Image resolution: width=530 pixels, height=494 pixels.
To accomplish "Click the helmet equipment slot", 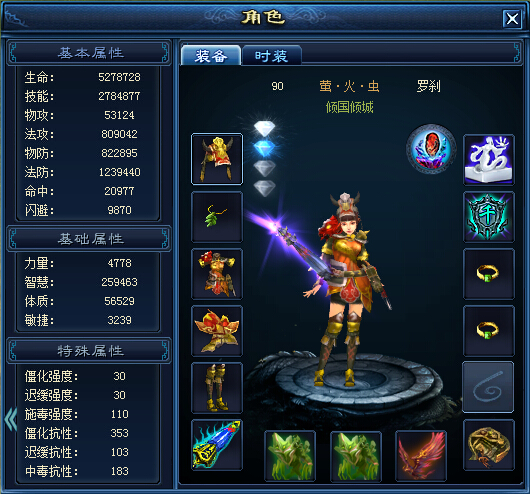I will (217, 159).
